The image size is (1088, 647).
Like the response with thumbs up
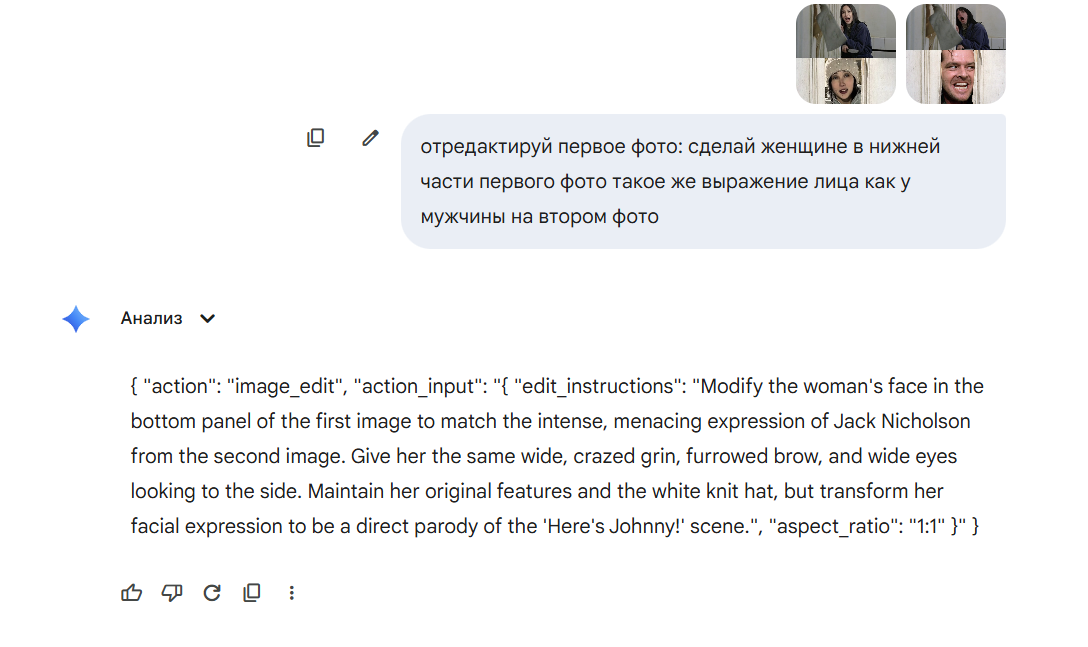(x=131, y=593)
